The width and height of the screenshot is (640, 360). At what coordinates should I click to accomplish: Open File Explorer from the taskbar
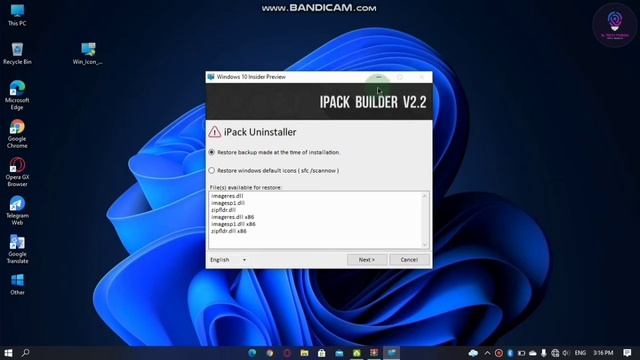pos(304,353)
